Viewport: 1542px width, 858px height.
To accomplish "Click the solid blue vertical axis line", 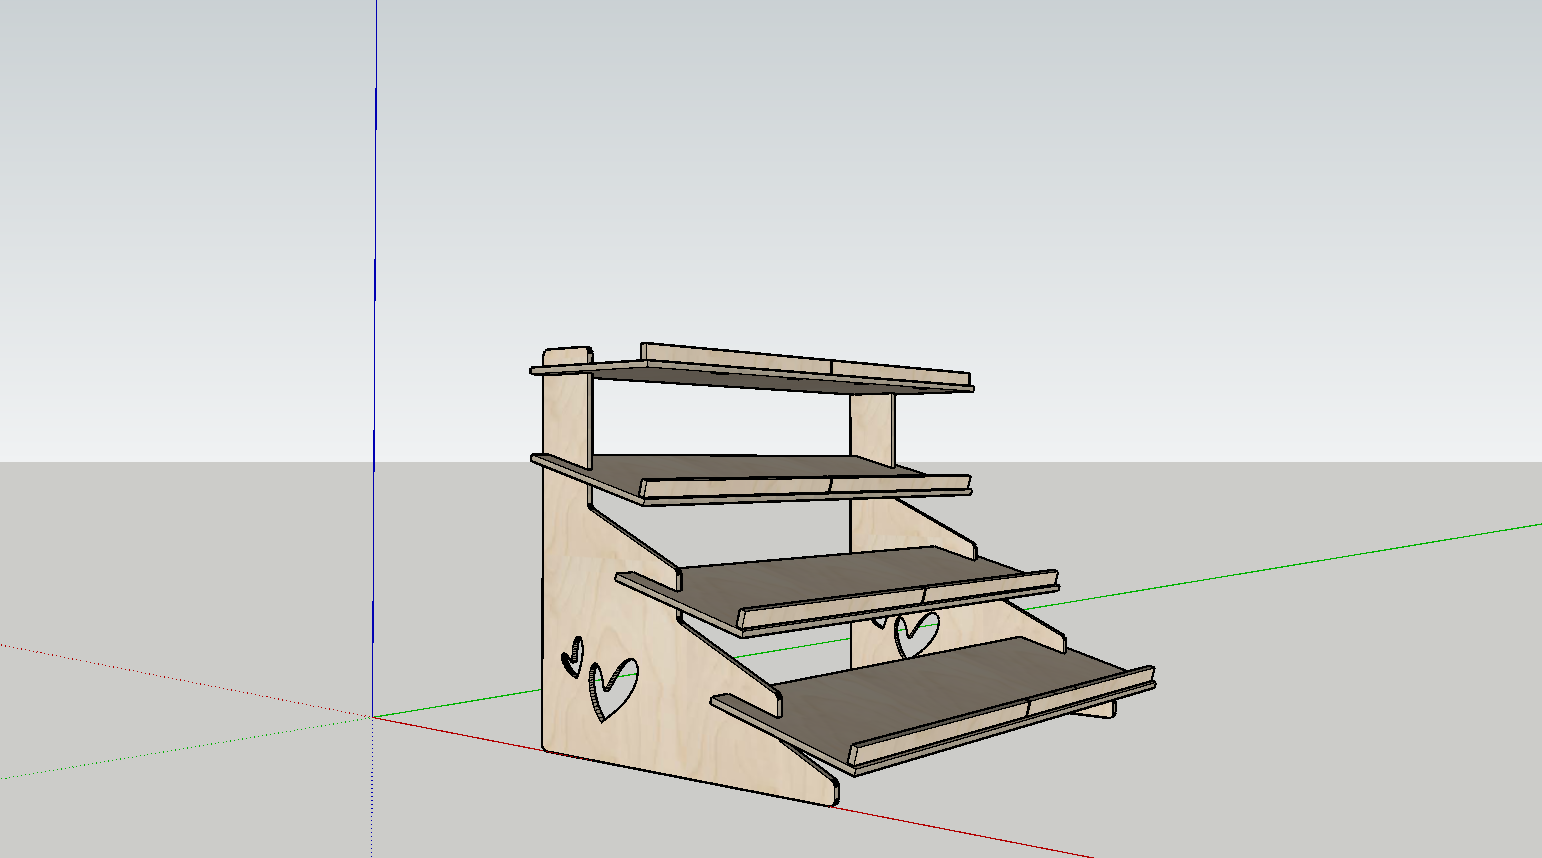I will click(x=376, y=300).
